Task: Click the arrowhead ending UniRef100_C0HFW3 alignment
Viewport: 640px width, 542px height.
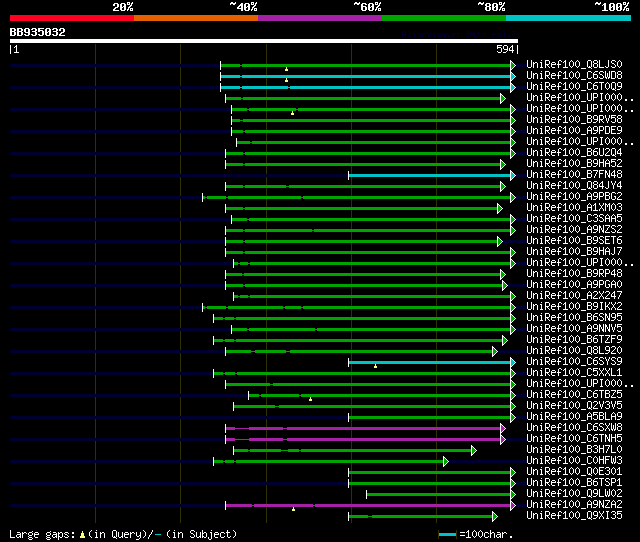Action: tap(446, 462)
